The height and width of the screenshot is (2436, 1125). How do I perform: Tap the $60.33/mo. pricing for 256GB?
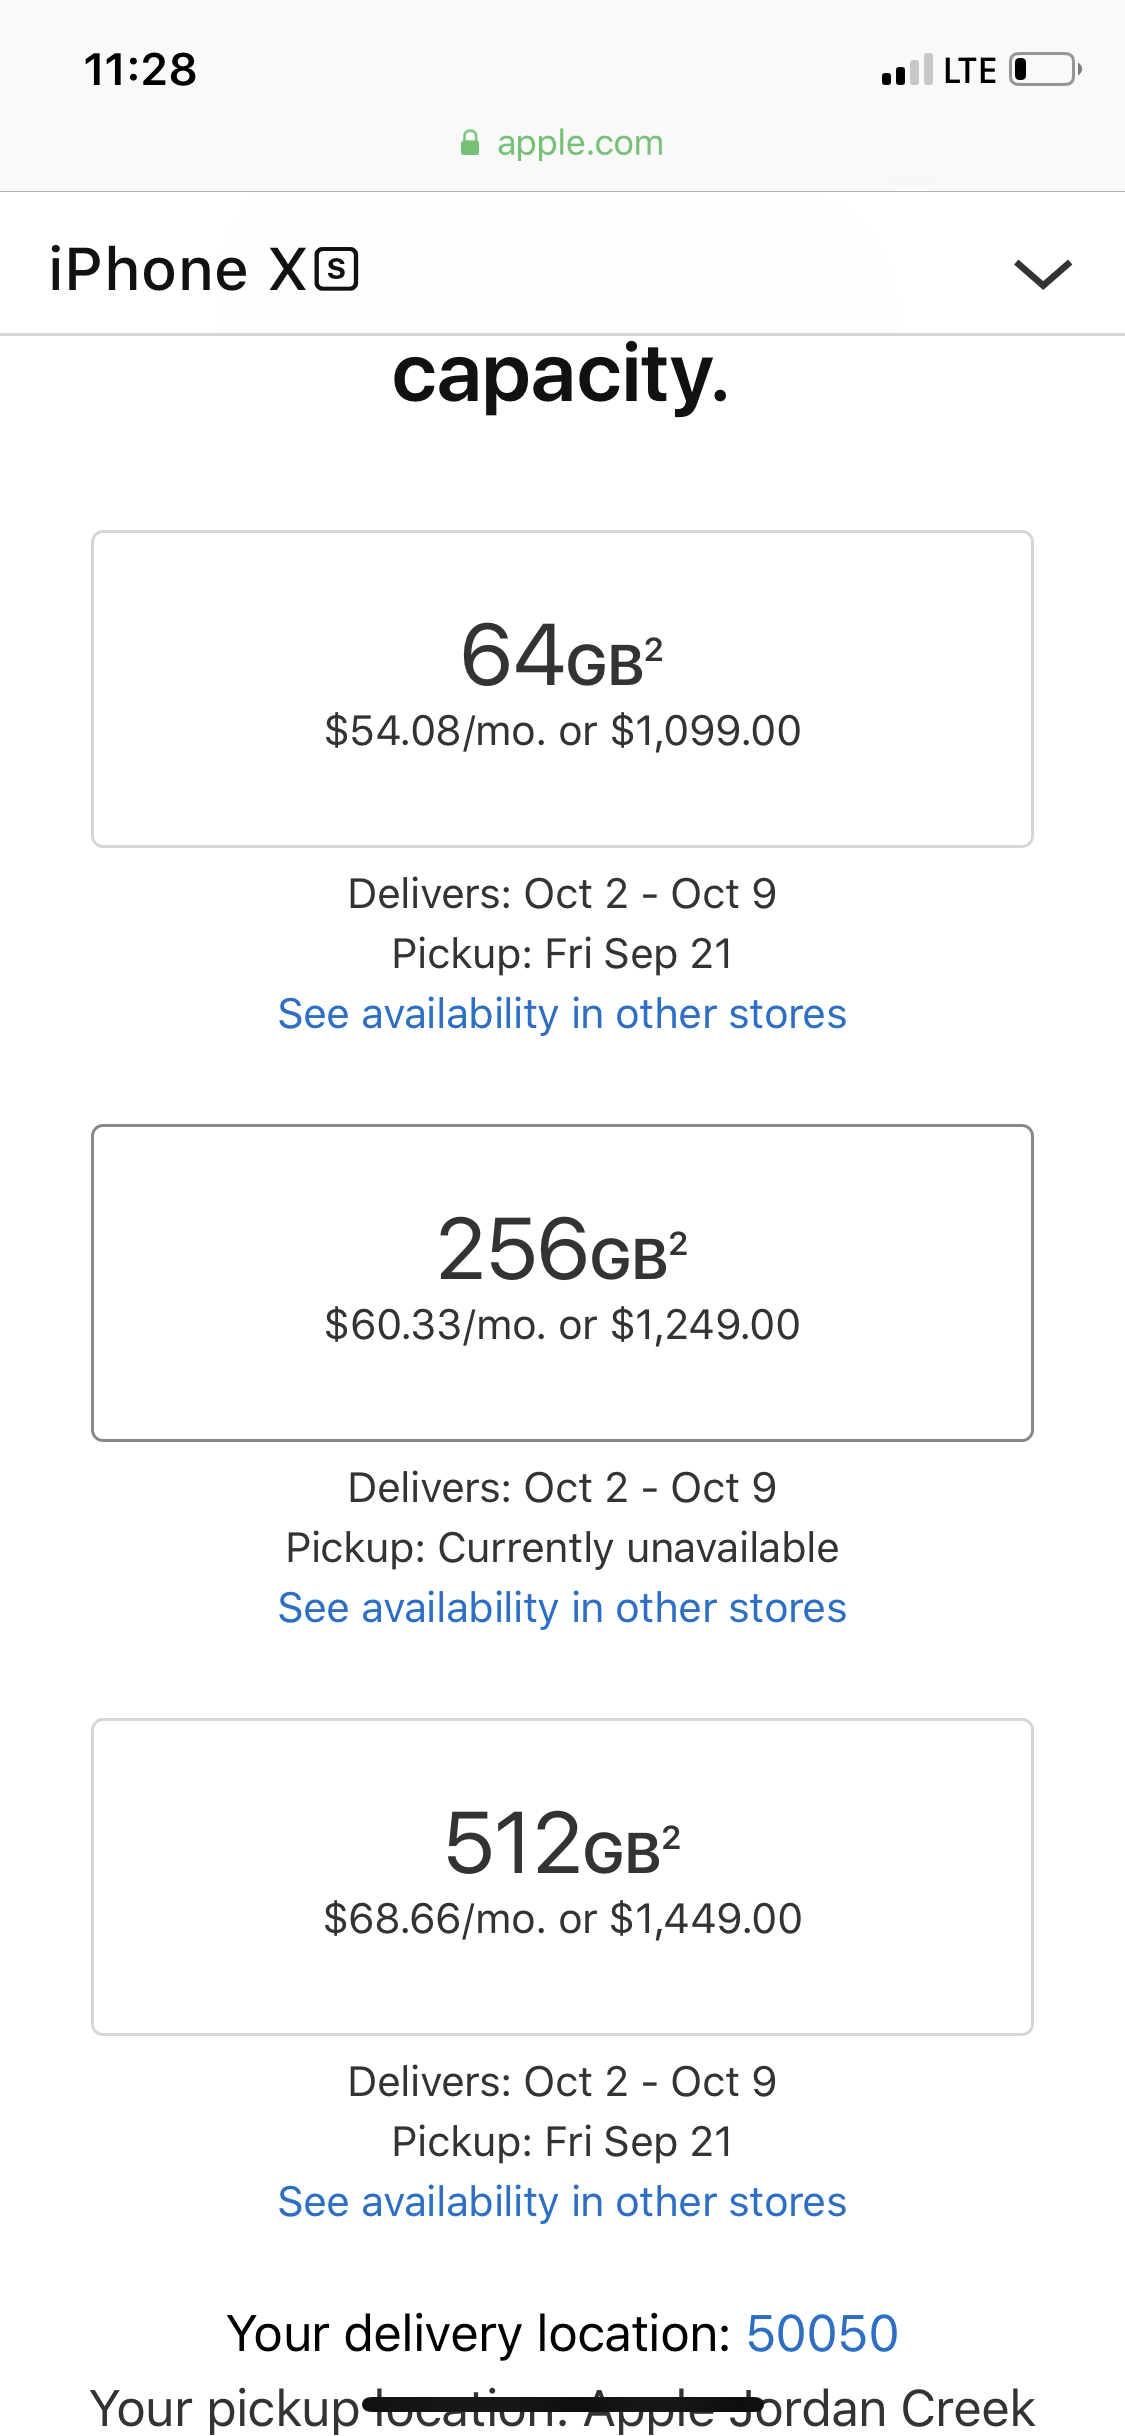pyautogui.click(x=435, y=1325)
